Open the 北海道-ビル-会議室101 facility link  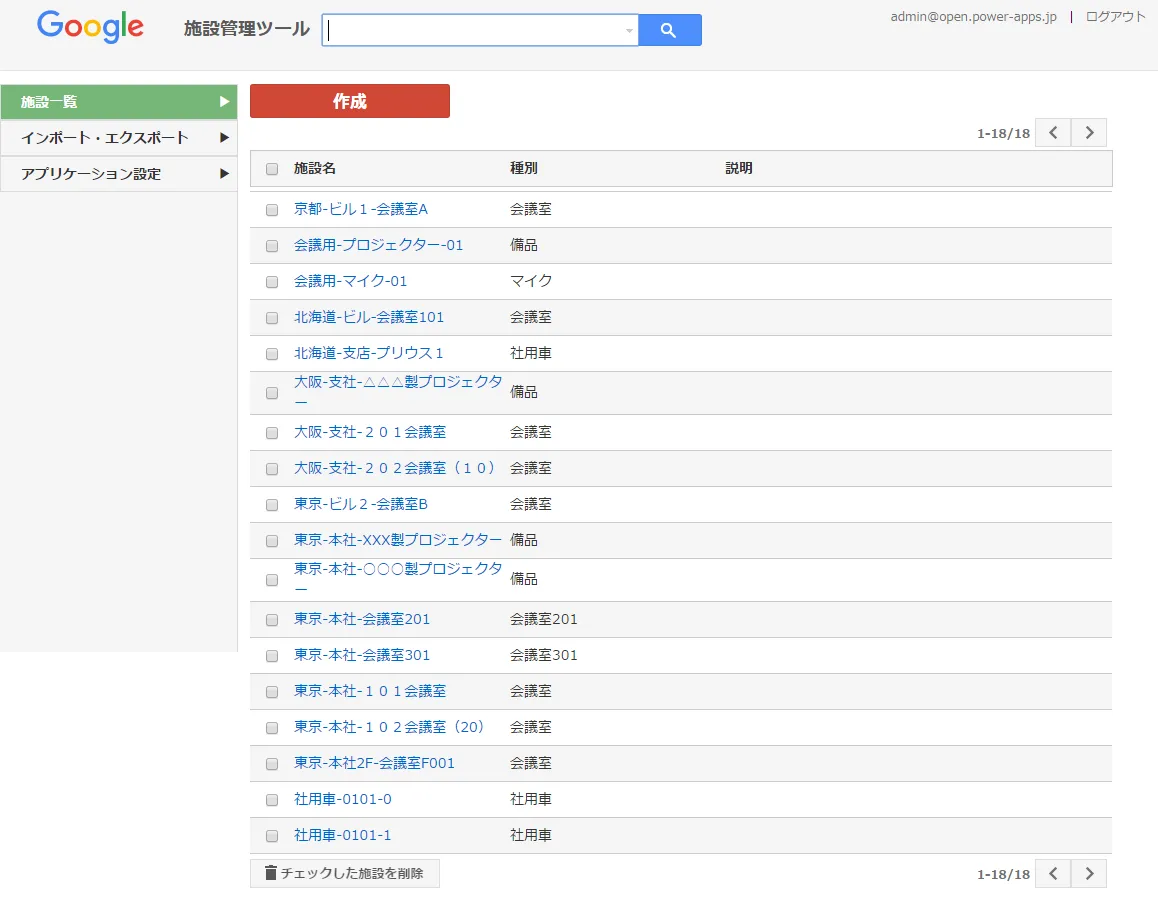pos(369,317)
